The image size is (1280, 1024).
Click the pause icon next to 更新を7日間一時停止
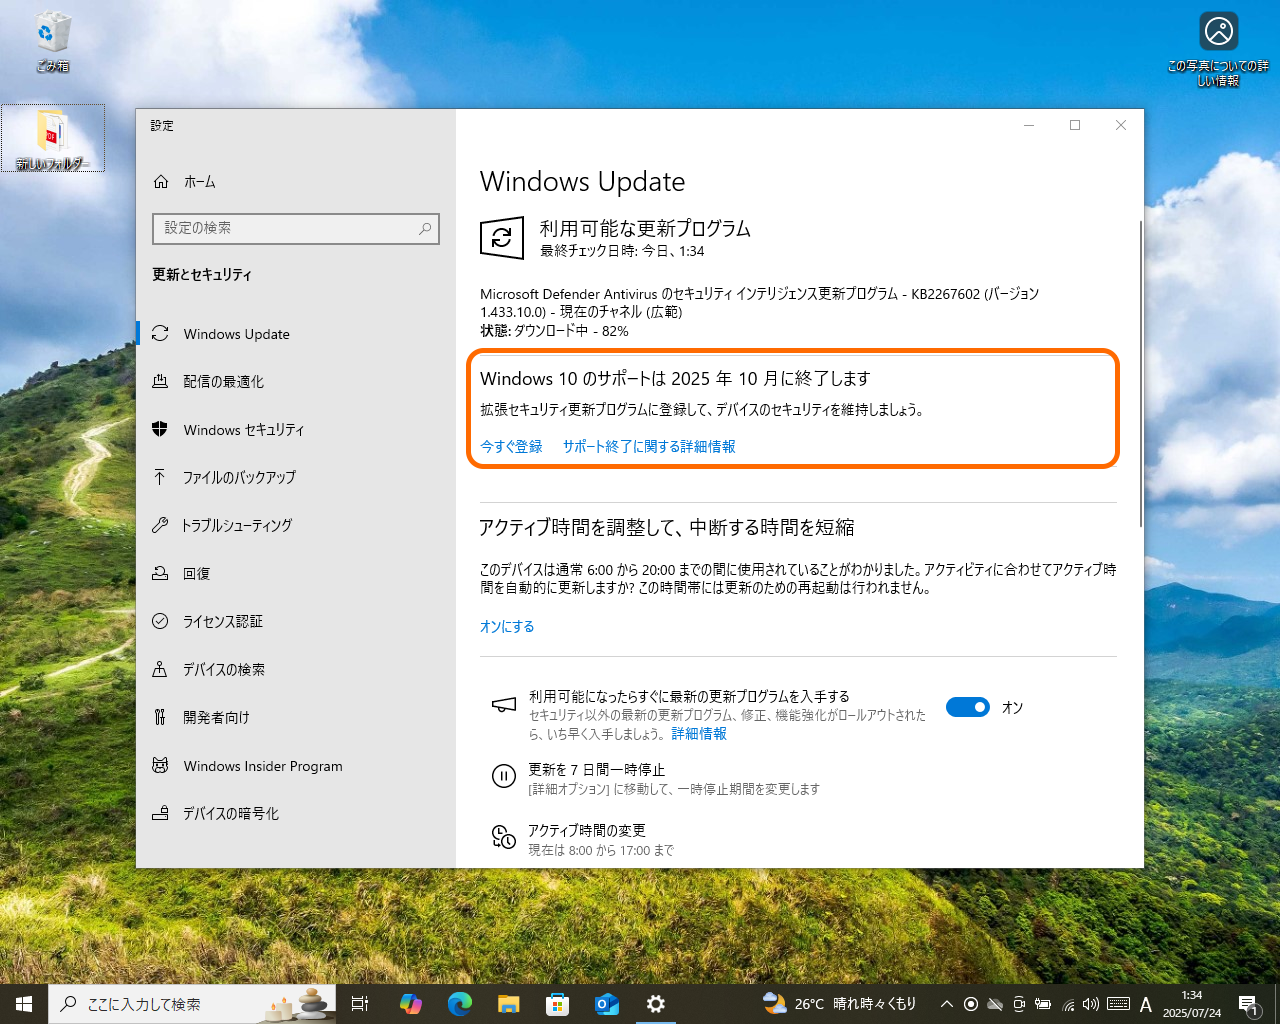pos(503,777)
